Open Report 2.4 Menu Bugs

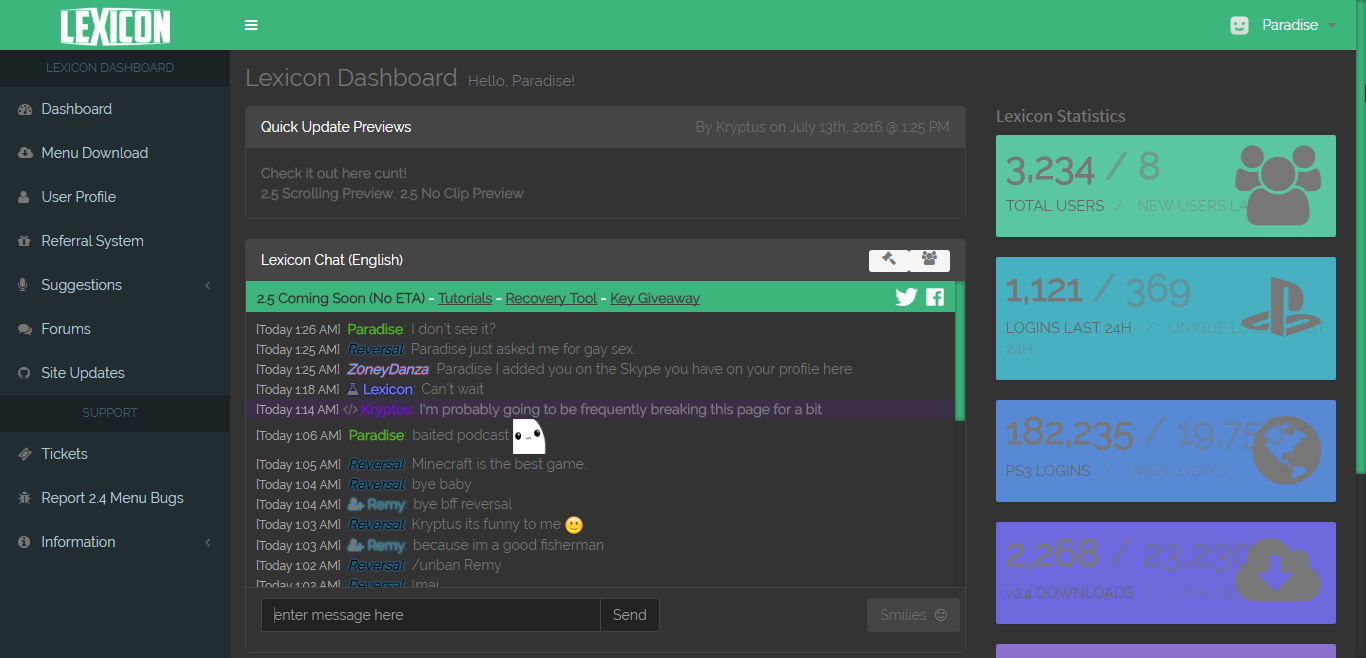point(115,498)
